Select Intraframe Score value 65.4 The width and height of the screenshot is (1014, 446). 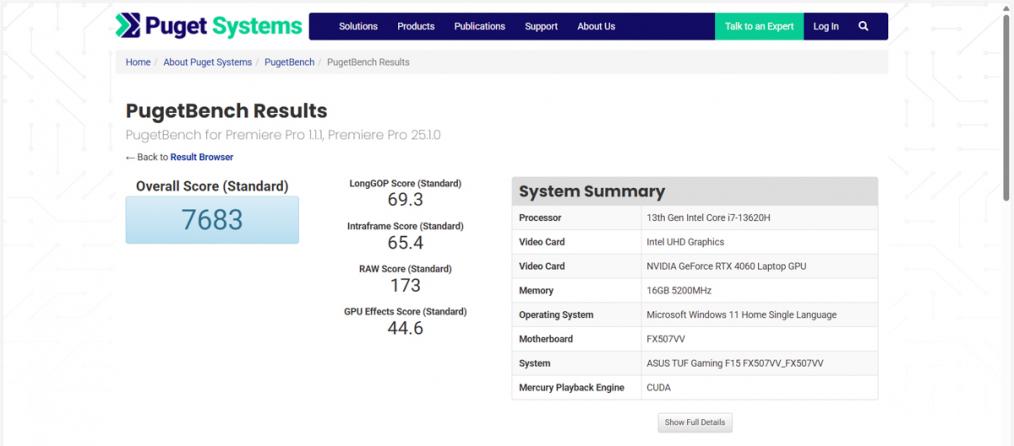[x=405, y=242]
